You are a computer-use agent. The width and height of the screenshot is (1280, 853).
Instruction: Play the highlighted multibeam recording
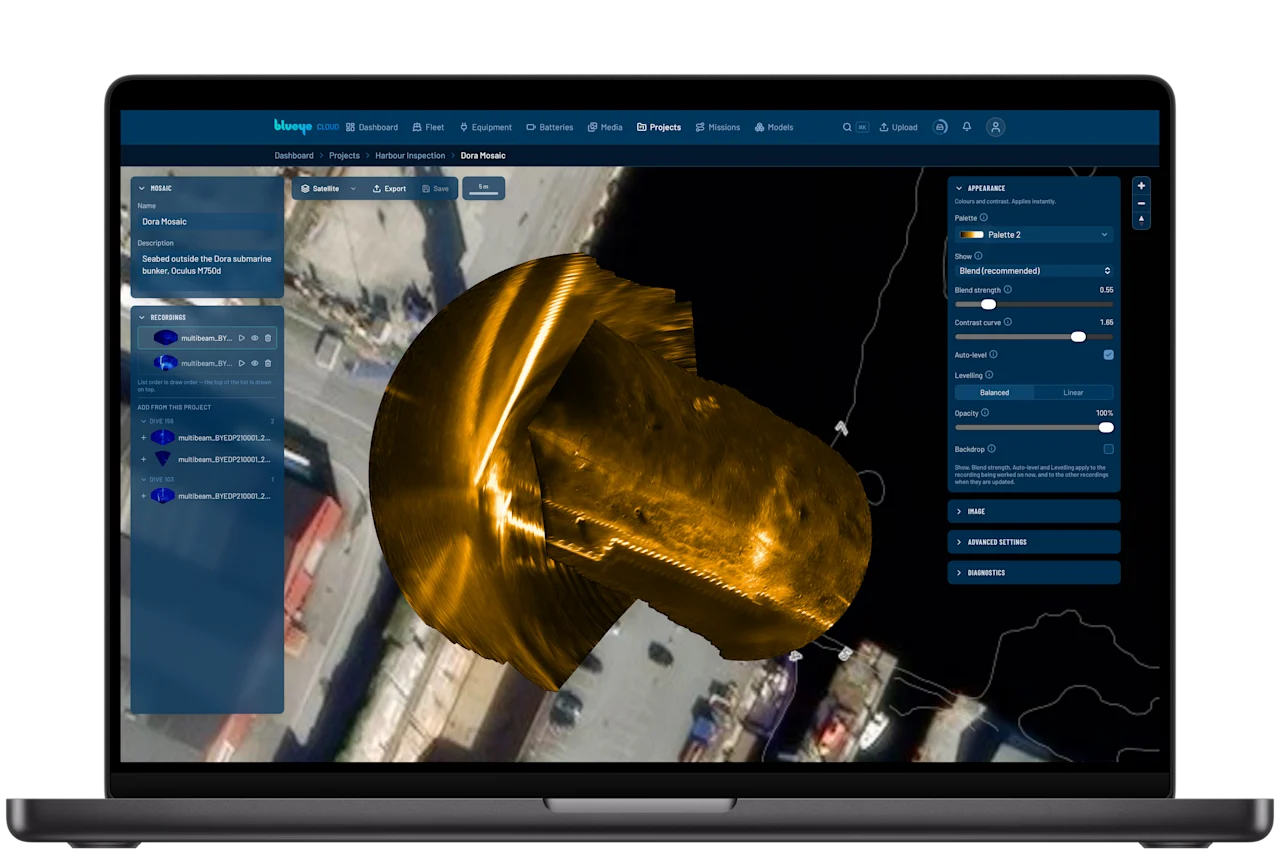pos(242,338)
